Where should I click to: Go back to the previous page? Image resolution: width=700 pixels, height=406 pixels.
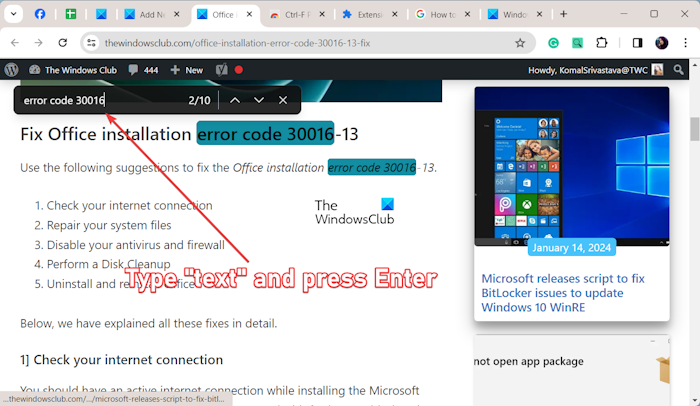[x=15, y=43]
